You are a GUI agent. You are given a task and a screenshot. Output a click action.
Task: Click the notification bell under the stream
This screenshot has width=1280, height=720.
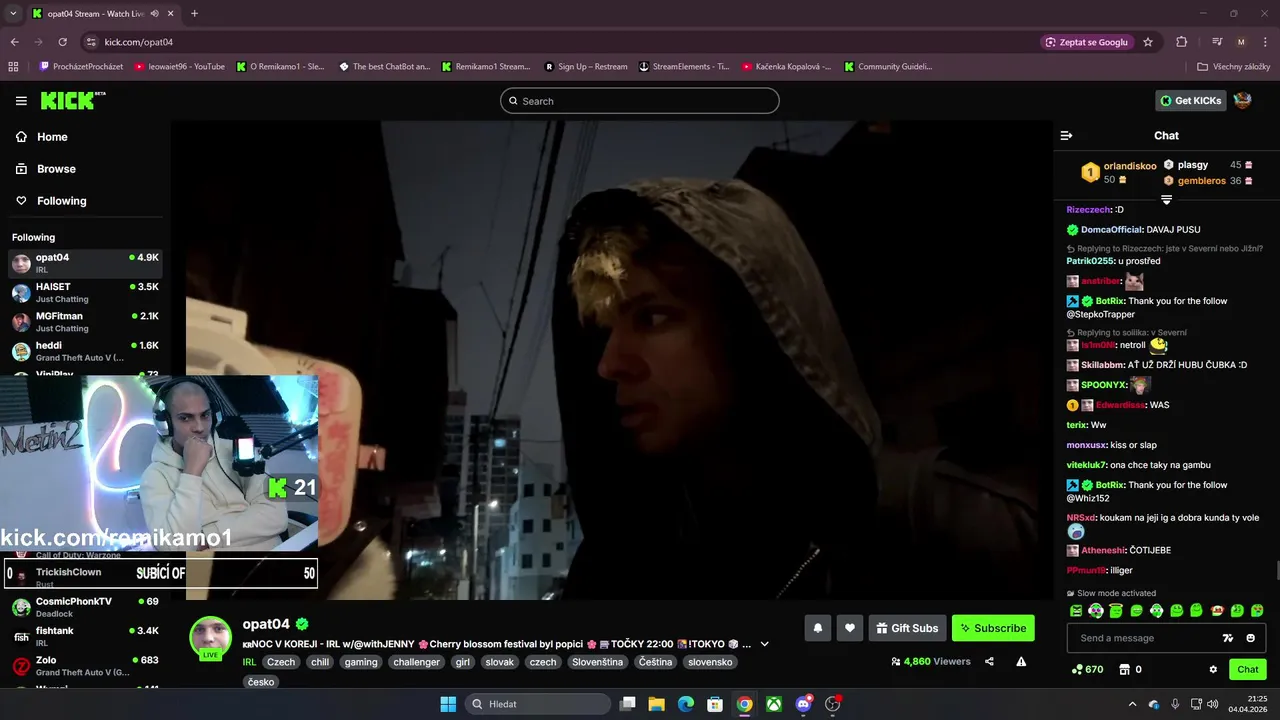click(x=818, y=628)
